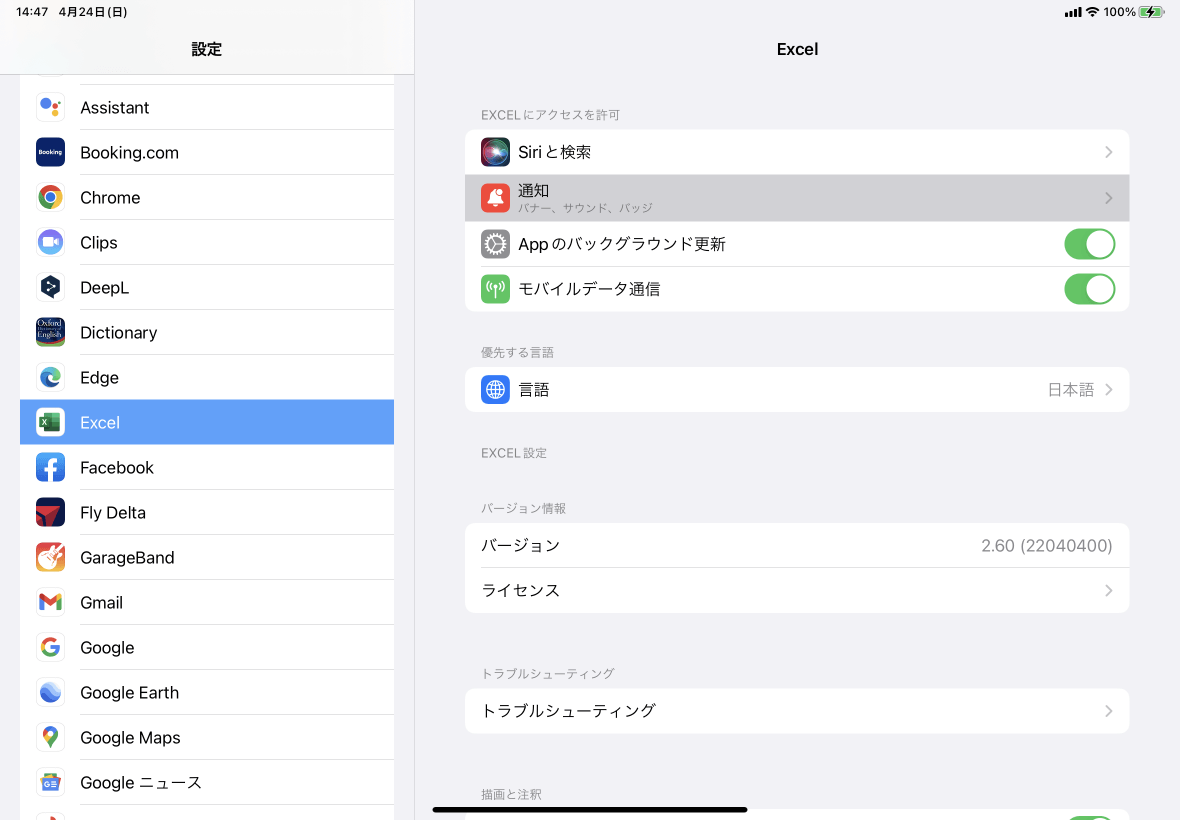Image resolution: width=1180 pixels, height=820 pixels.
Task: Tap the gear icon for background refresh
Action: 495,244
